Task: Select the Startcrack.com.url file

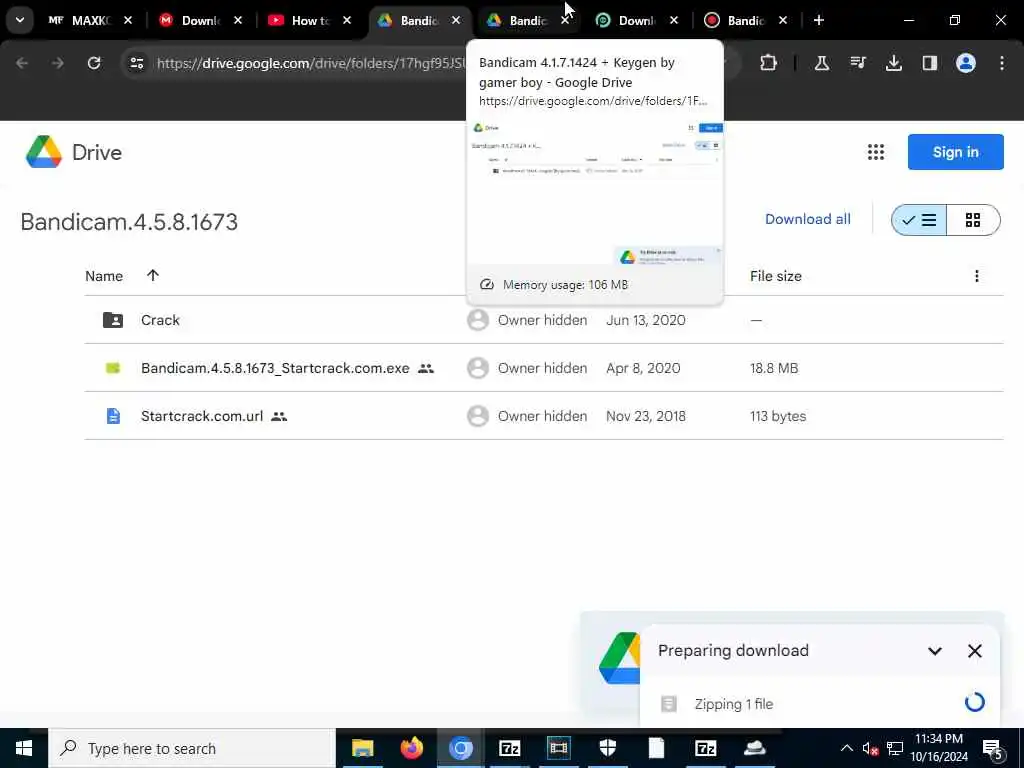Action: 202,416
